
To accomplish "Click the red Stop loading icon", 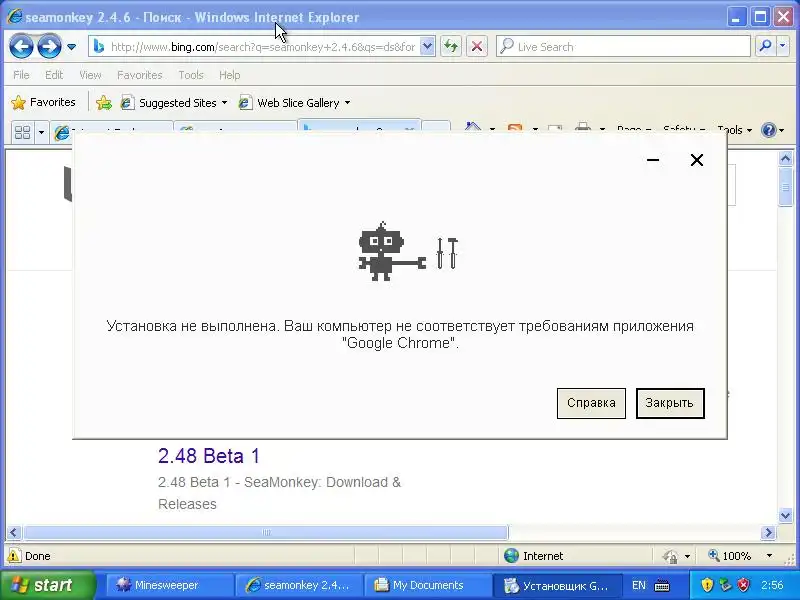I will (477, 47).
